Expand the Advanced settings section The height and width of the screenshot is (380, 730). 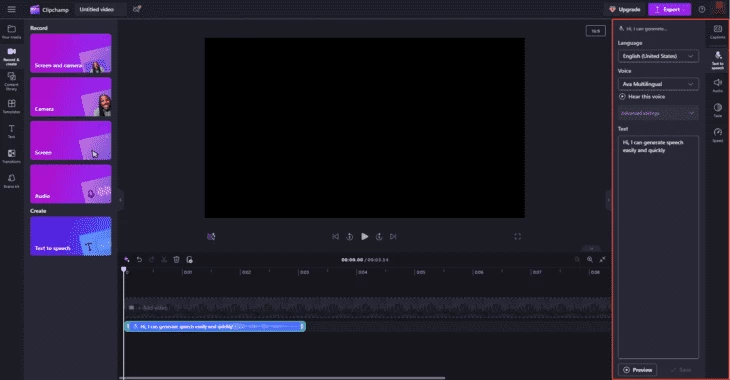(658, 113)
